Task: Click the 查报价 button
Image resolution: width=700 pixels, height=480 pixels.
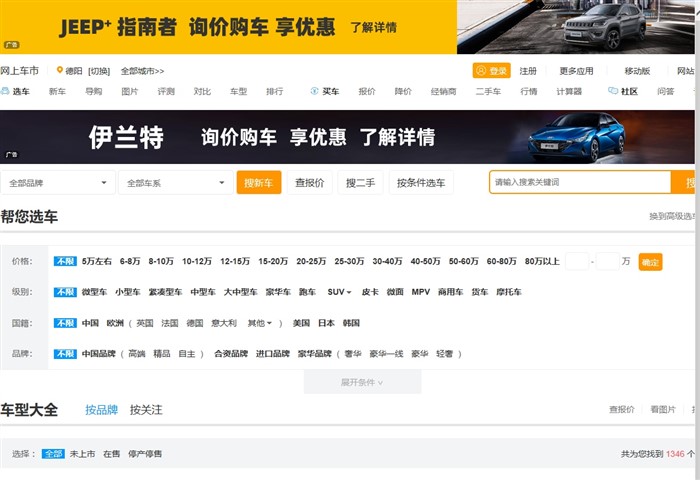Action: coord(309,182)
